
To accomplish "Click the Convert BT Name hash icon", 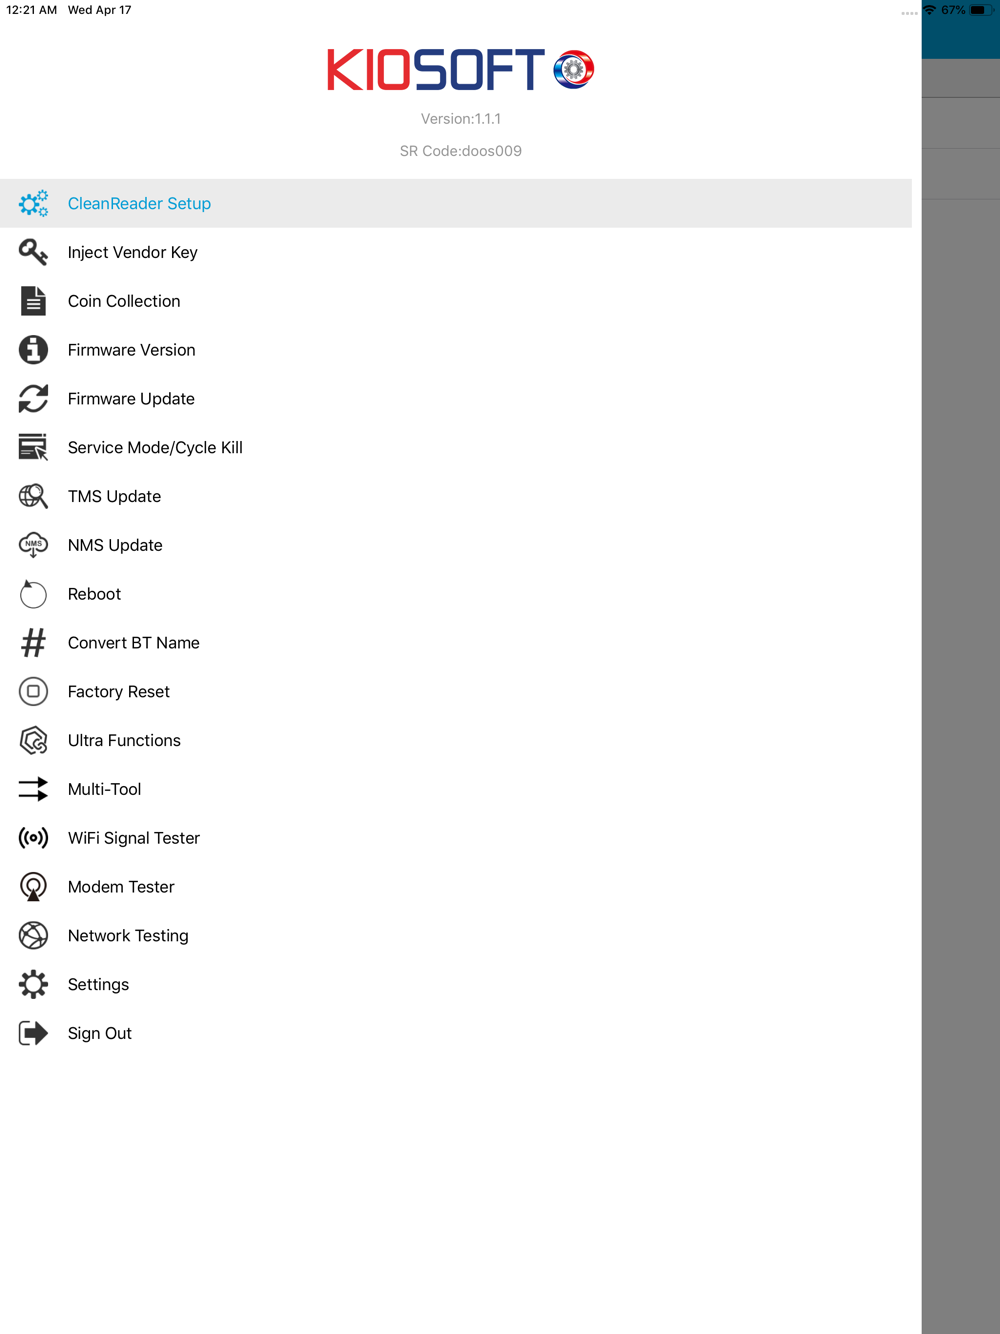I will pyautogui.click(x=33, y=643).
